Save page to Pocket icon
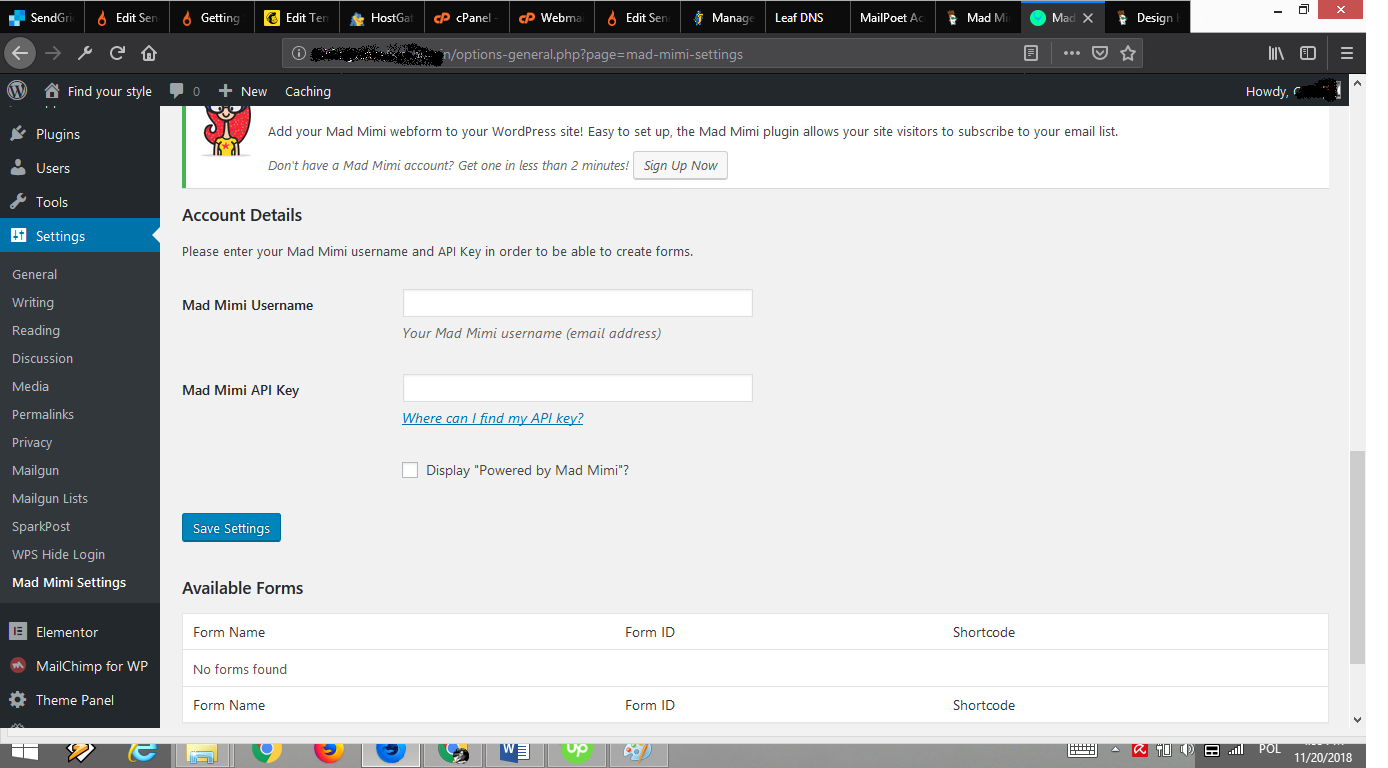 coord(1099,54)
